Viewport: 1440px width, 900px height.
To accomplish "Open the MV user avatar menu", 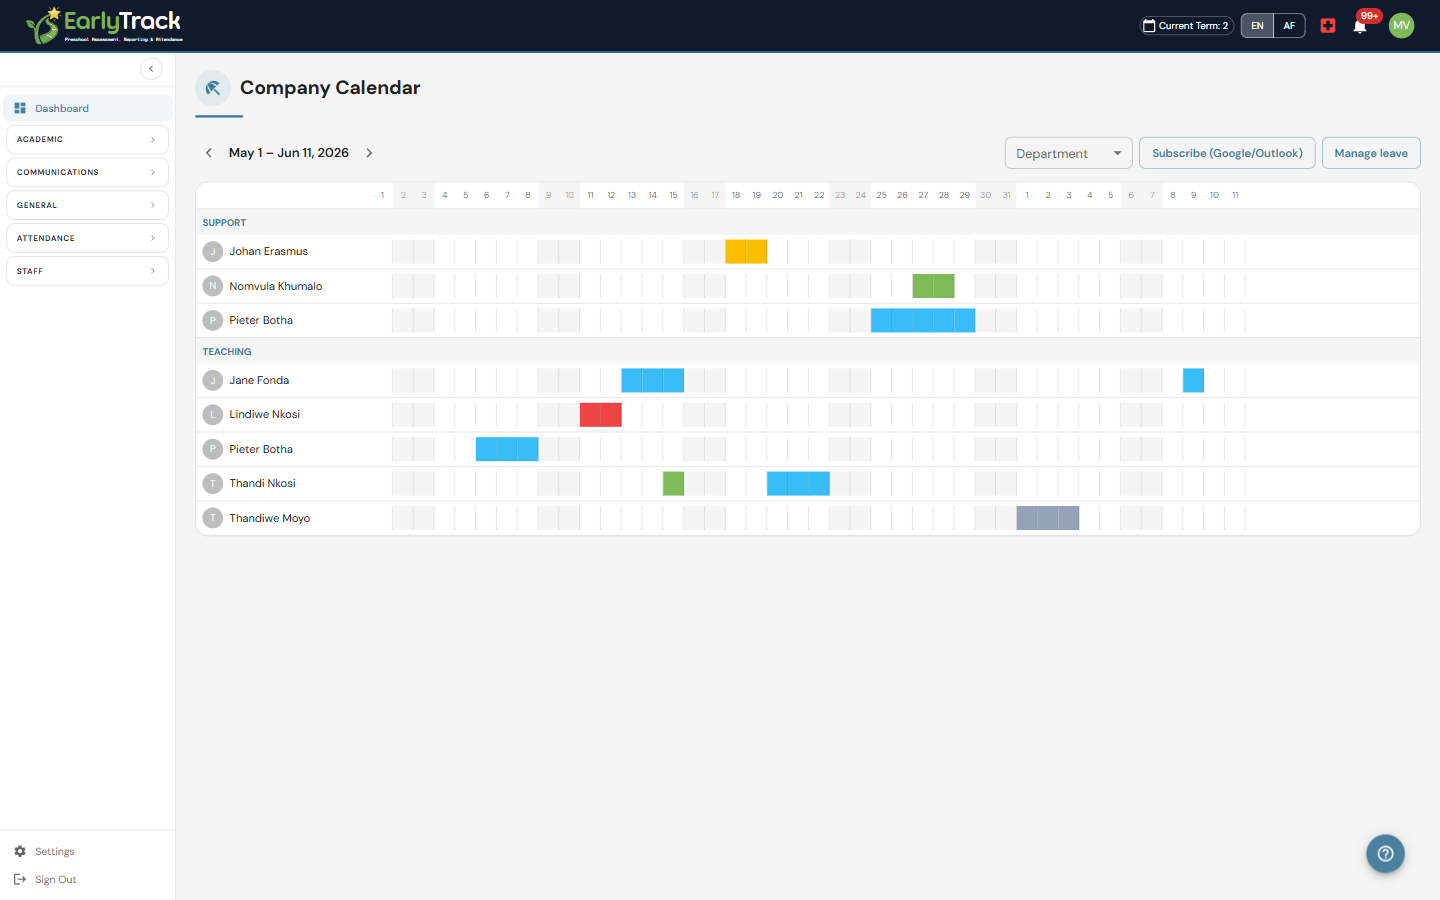I will click(x=1402, y=26).
